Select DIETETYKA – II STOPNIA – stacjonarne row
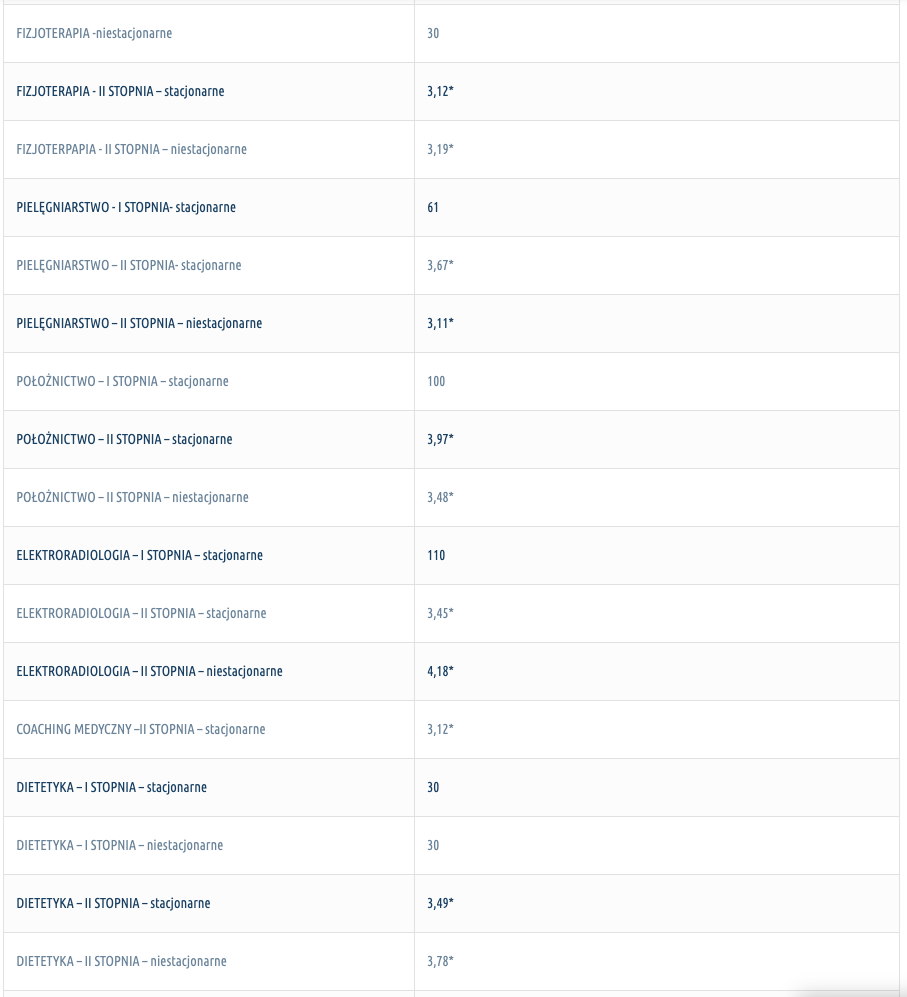The width and height of the screenshot is (907, 997). point(451,904)
